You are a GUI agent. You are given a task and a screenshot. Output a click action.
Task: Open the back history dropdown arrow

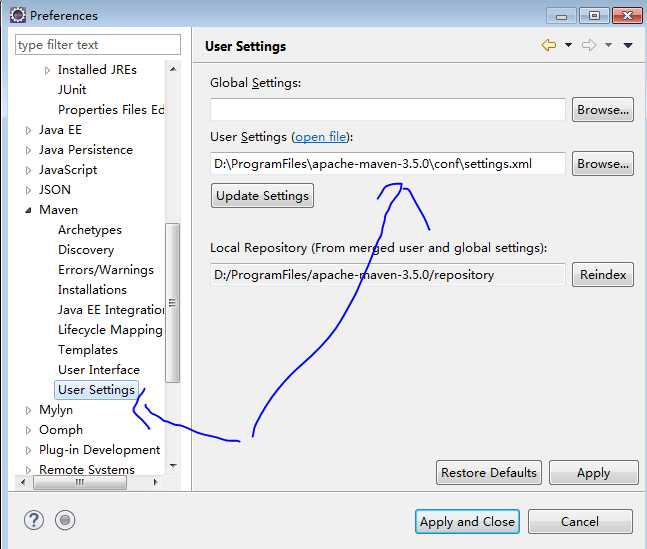(568, 45)
